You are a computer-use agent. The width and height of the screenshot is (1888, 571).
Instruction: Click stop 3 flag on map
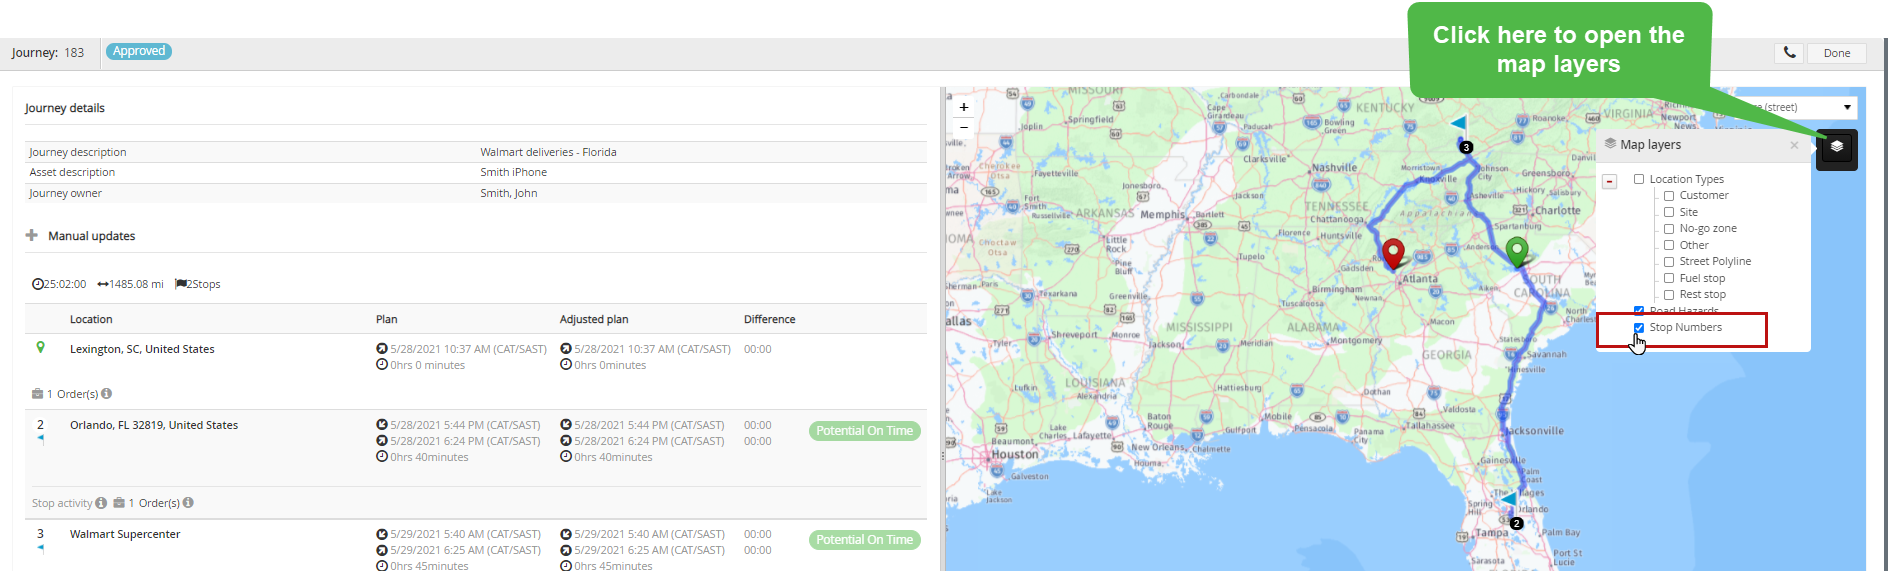(x=1459, y=124)
